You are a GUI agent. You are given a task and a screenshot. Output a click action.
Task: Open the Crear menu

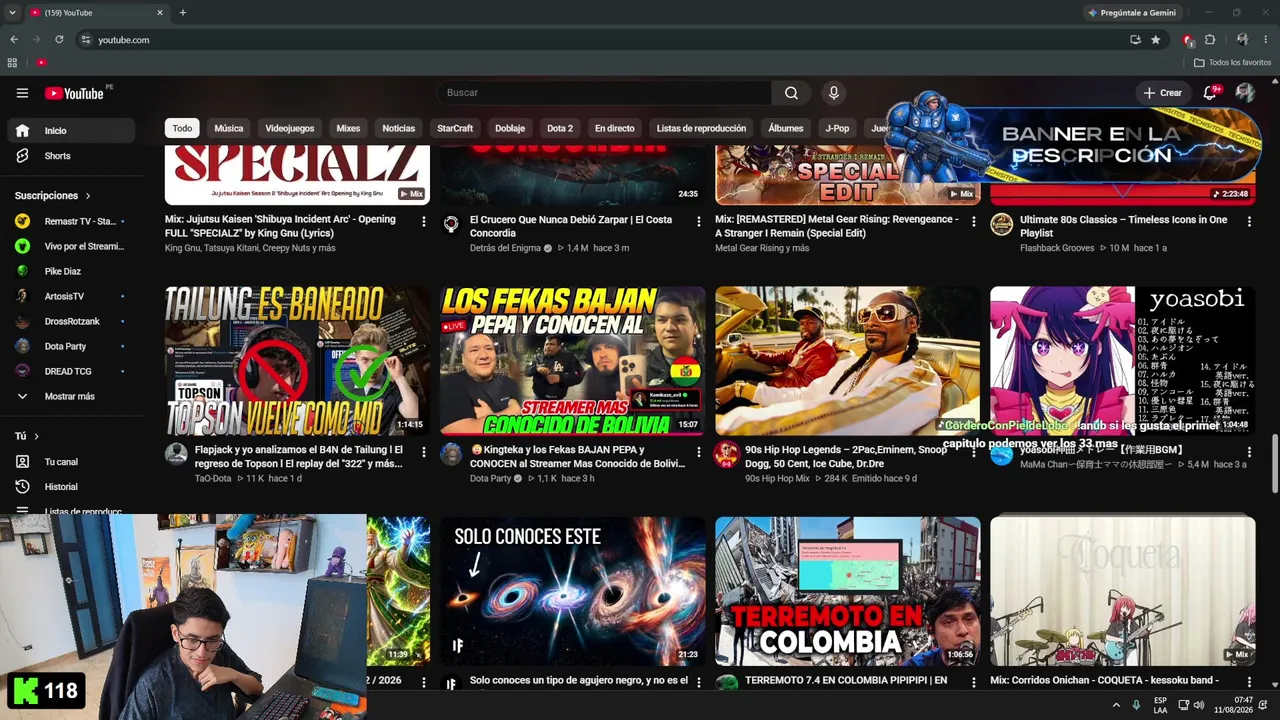tap(1163, 93)
